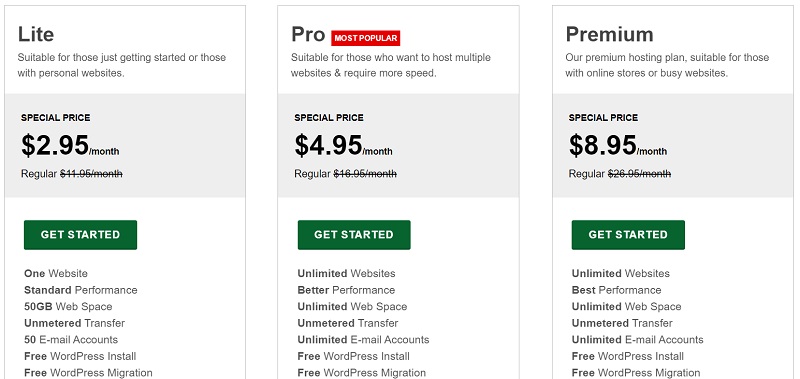Image resolution: width=800 pixels, height=379 pixels.
Task: Select the Premium plan heading
Action: (x=609, y=34)
